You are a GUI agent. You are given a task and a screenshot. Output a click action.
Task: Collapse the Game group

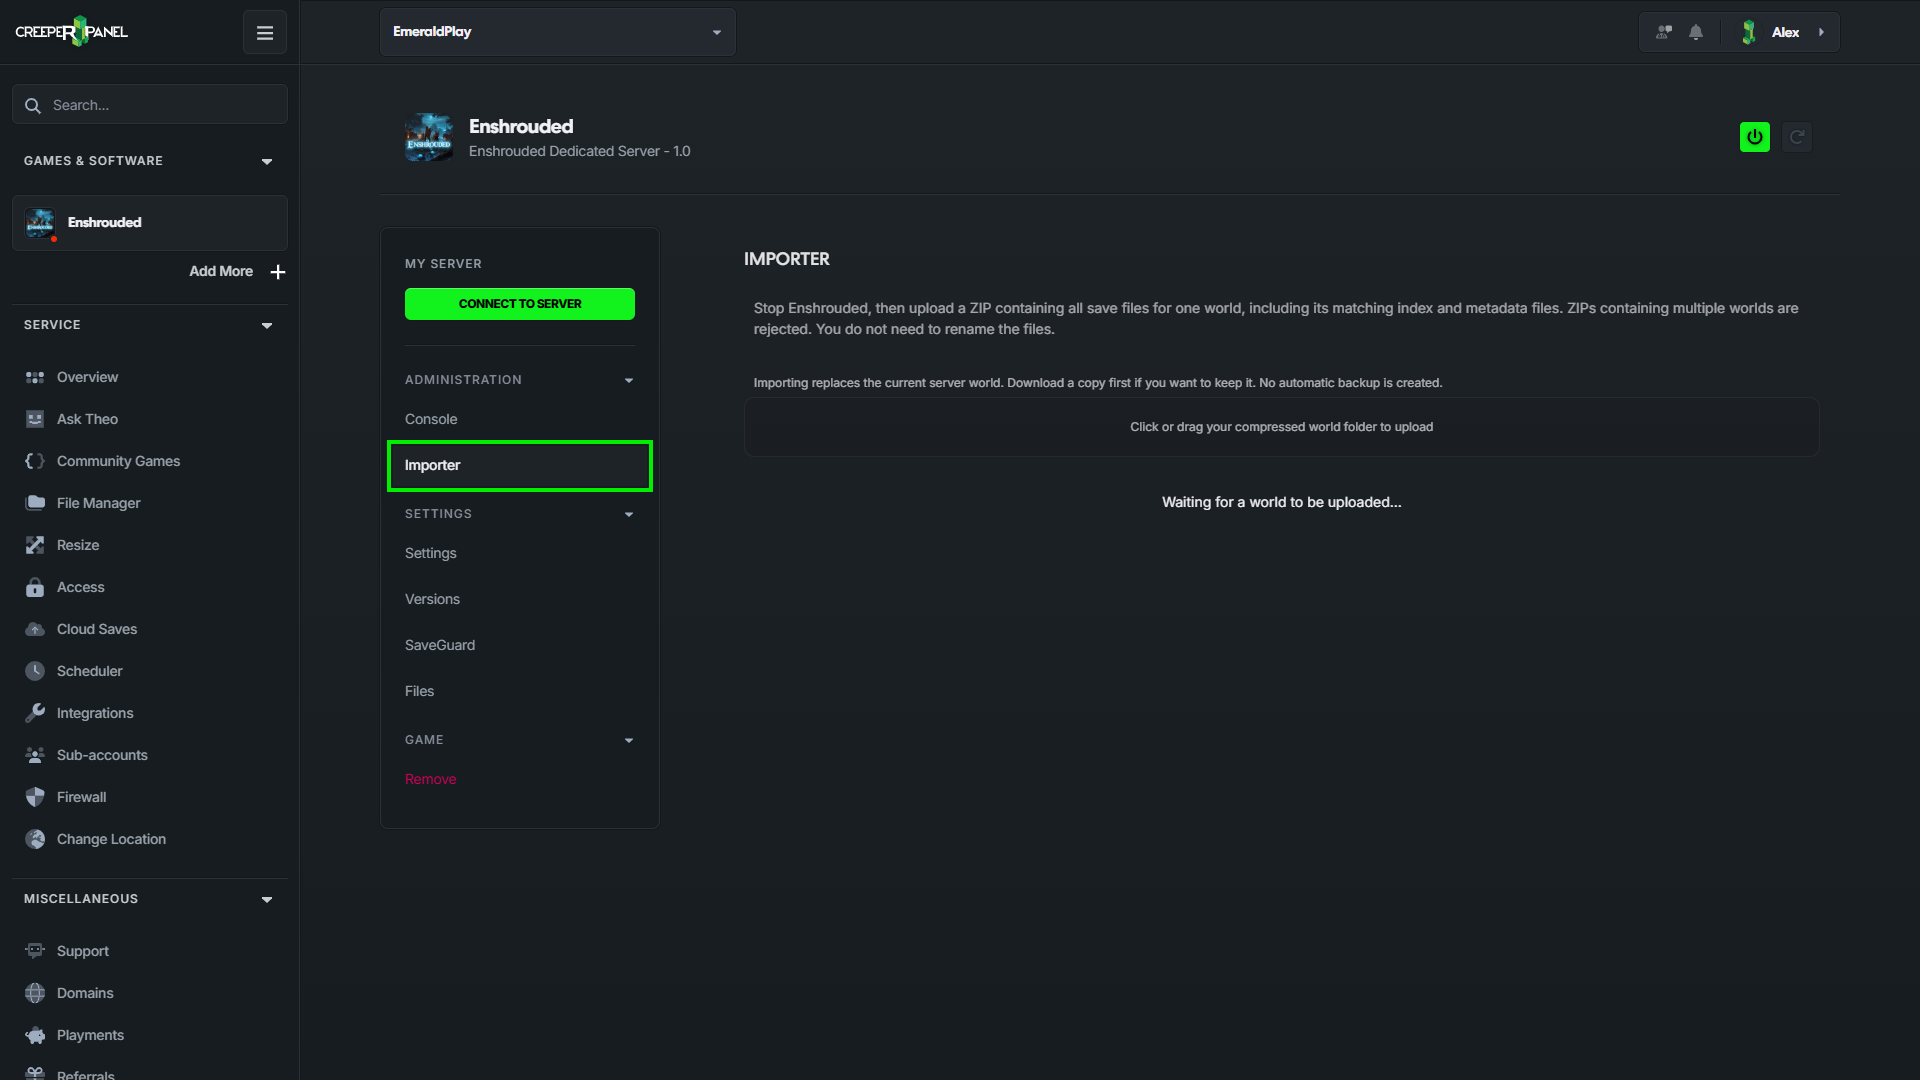coord(629,740)
